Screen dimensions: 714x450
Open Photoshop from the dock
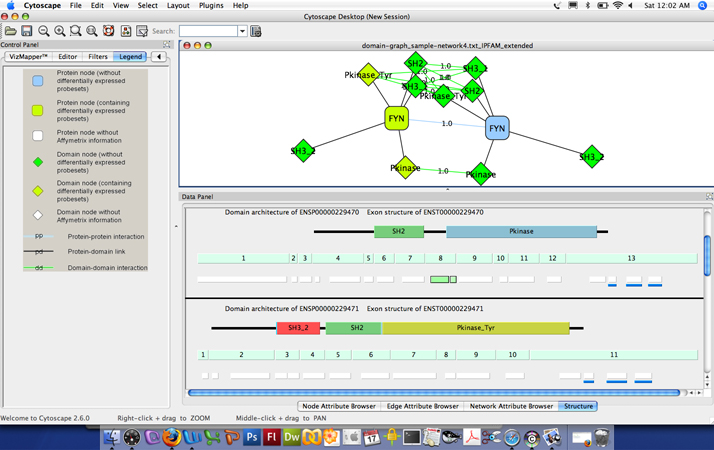click(252, 437)
